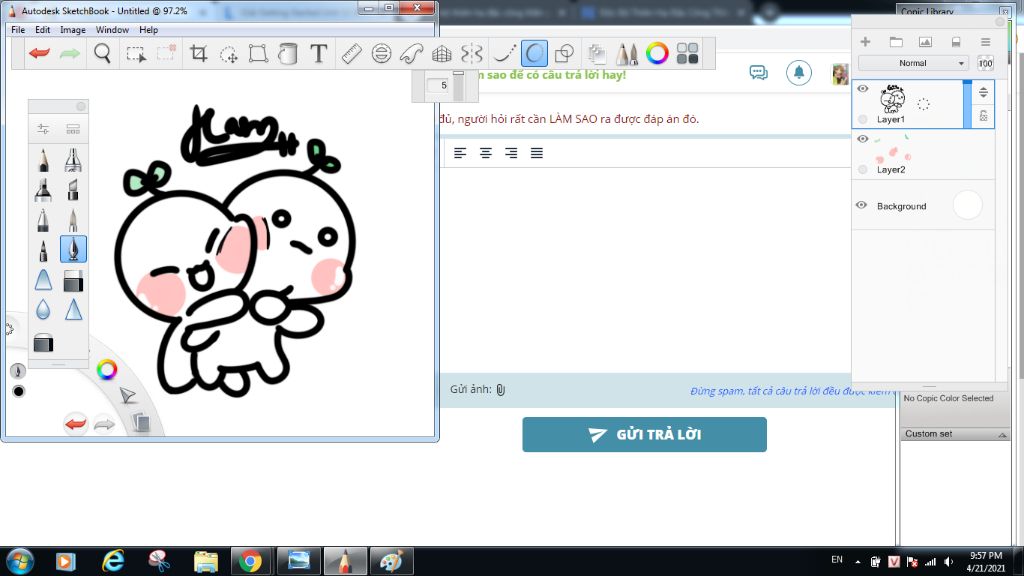Select the Steady Stroke tool
Image resolution: width=1024 pixels, height=576 pixels.
coord(504,54)
